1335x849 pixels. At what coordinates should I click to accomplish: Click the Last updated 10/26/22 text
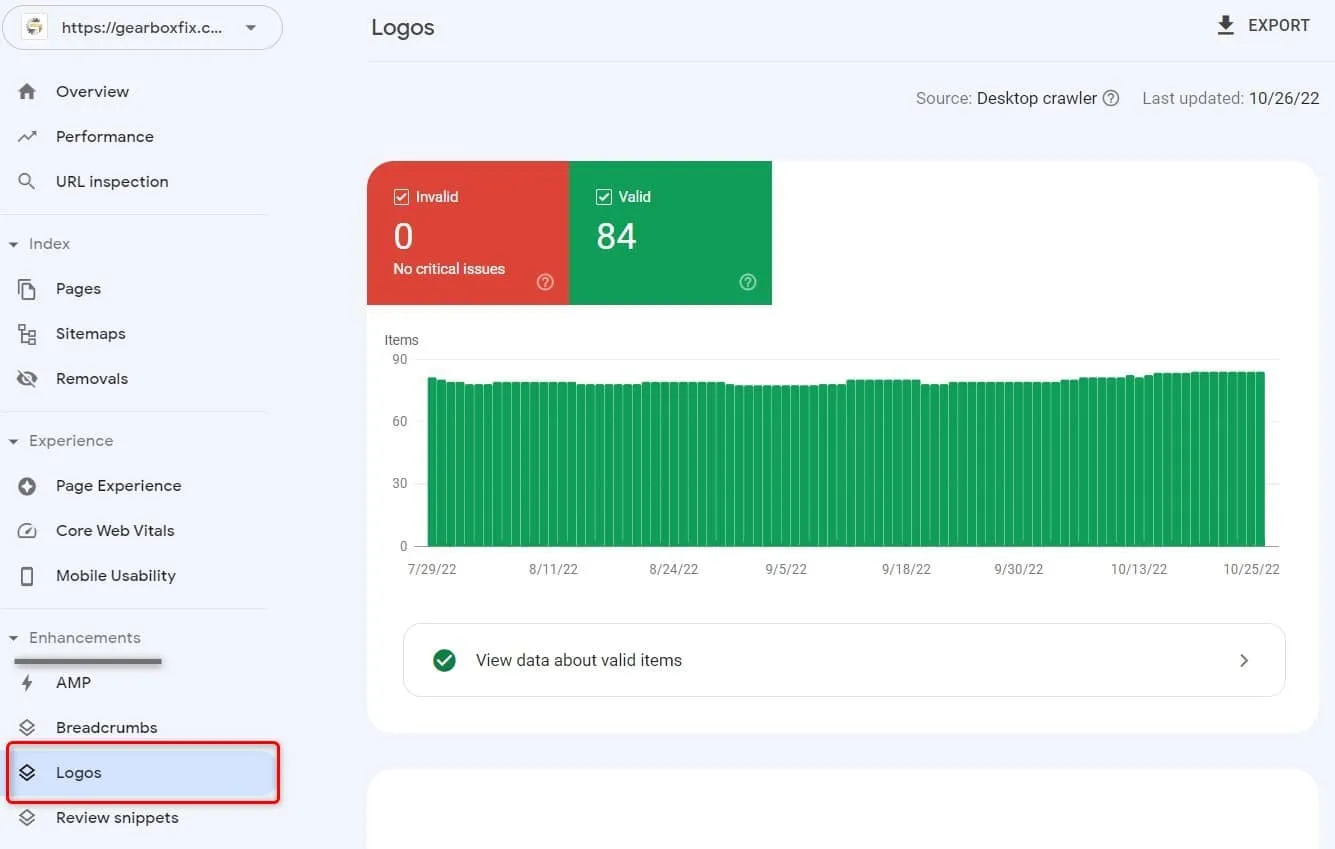pos(1231,98)
